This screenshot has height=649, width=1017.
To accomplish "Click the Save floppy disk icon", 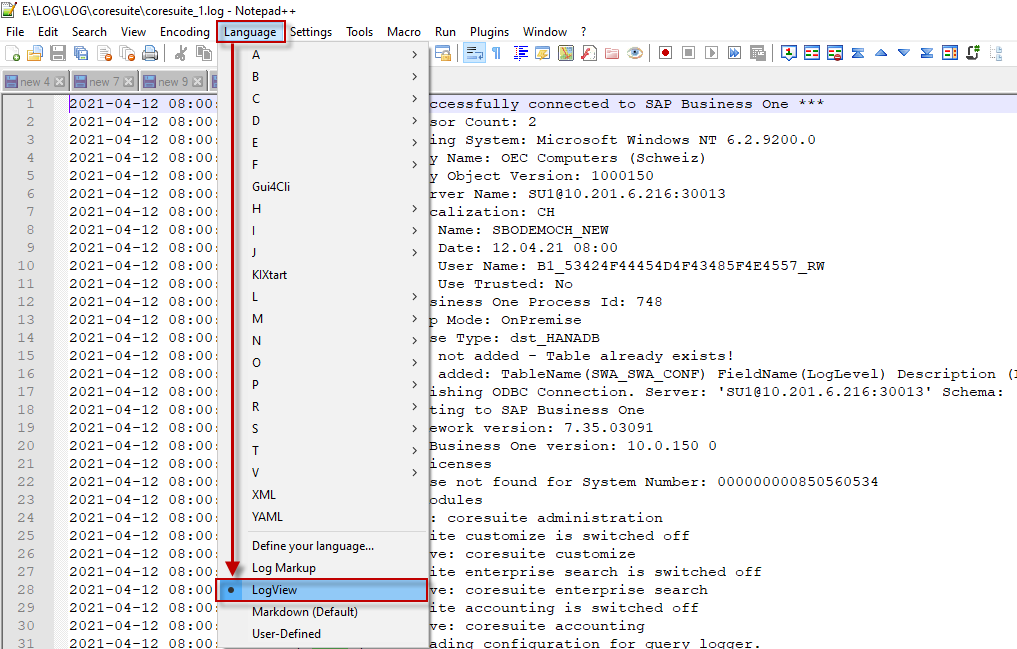I will tap(58, 53).
